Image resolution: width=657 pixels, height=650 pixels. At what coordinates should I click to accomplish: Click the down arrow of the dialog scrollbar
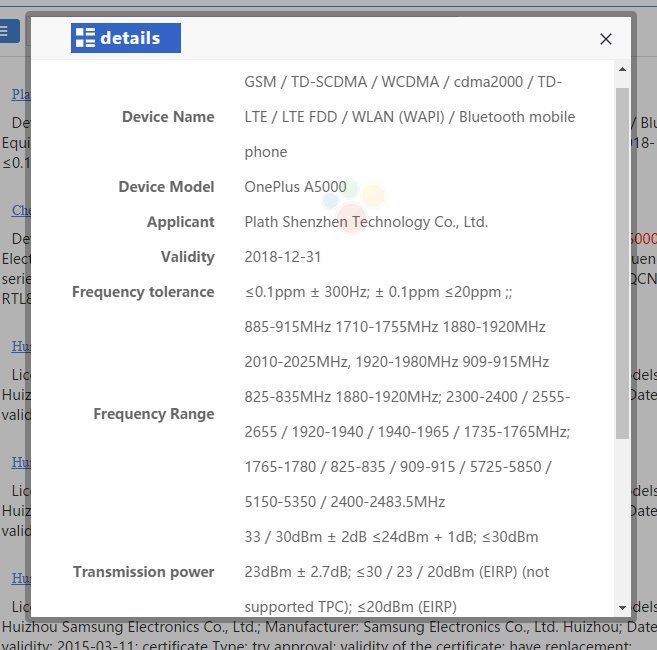[622, 607]
